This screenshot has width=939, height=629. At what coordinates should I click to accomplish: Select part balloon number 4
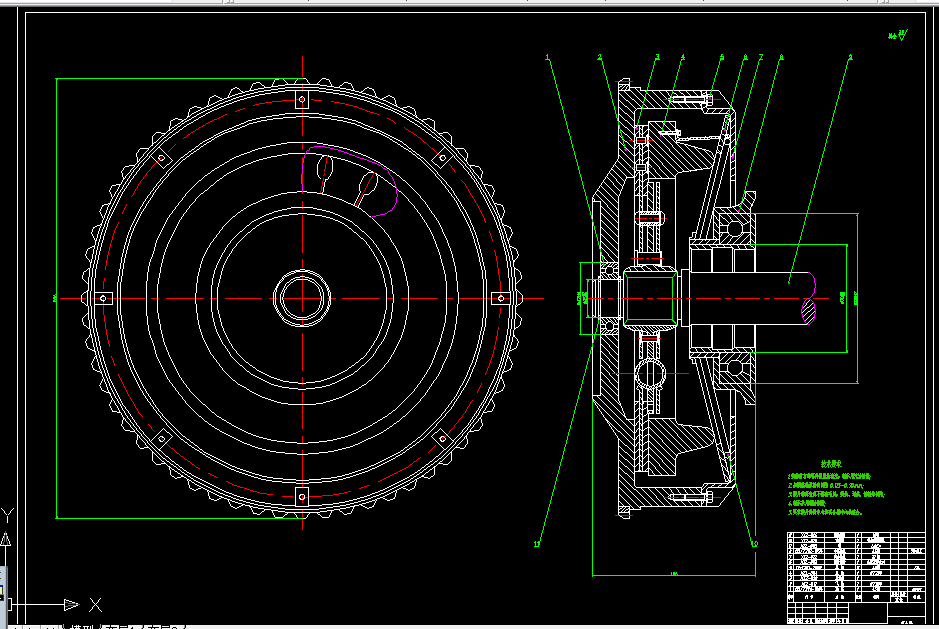click(683, 58)
